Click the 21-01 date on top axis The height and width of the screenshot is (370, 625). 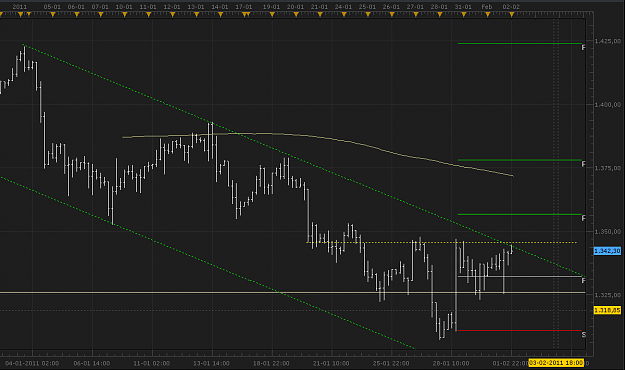pos(319,7)
